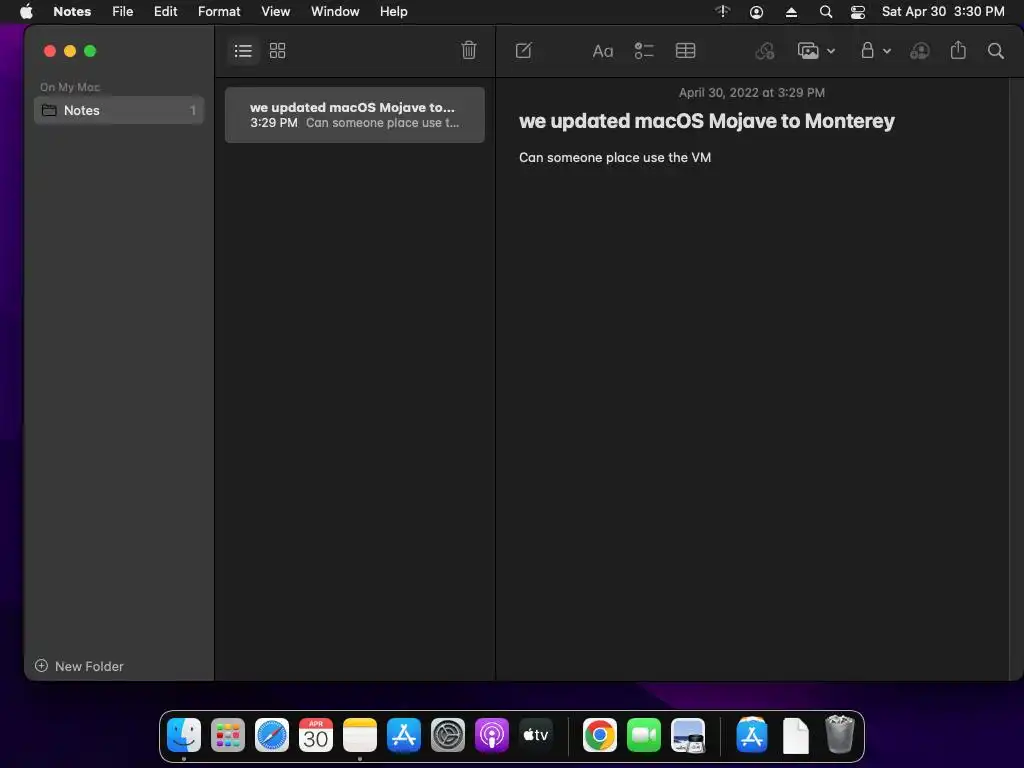Click the lock note icon
The width and height of the screenshot is (1024, 768).
pyautogui.click(x=867, y=50)
